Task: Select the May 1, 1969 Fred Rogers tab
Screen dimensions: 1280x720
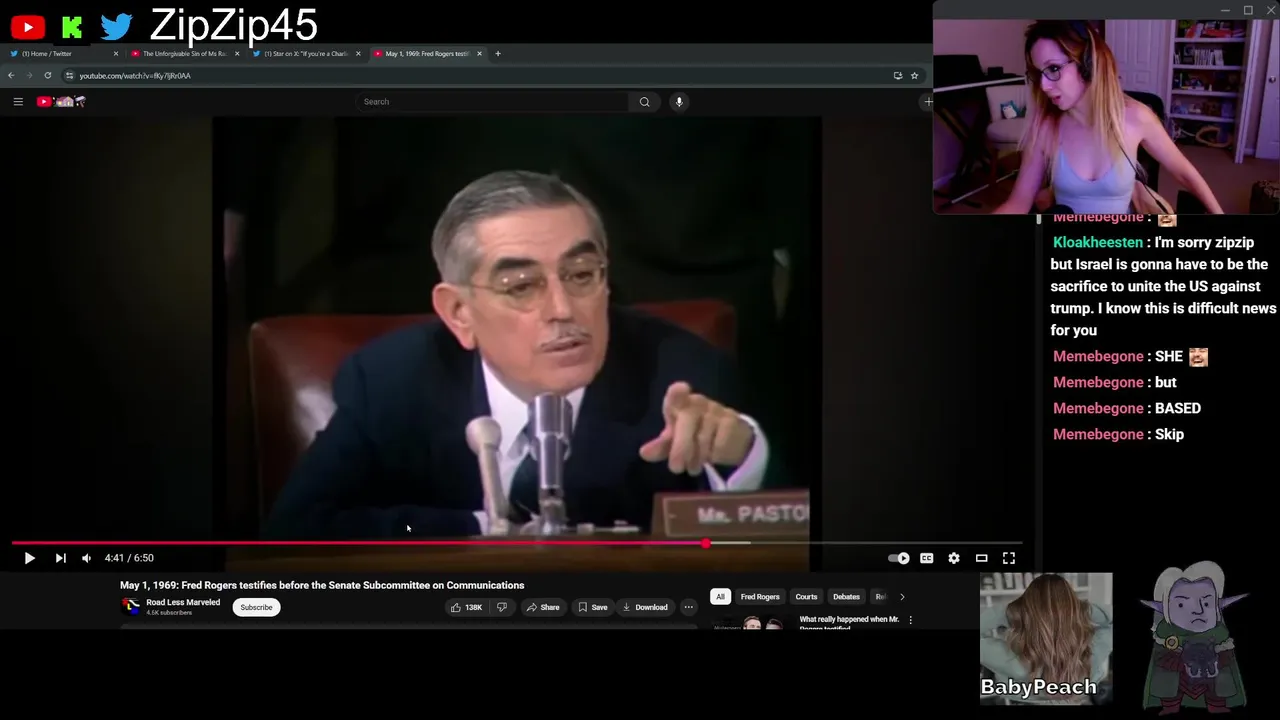Action: coord(426,53)
